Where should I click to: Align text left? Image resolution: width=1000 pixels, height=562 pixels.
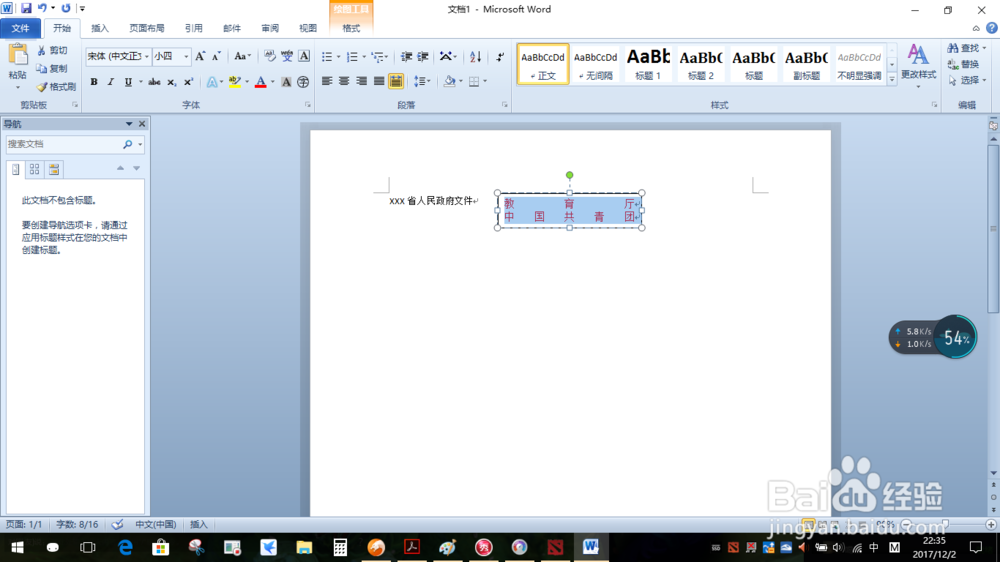pos(327,81)
